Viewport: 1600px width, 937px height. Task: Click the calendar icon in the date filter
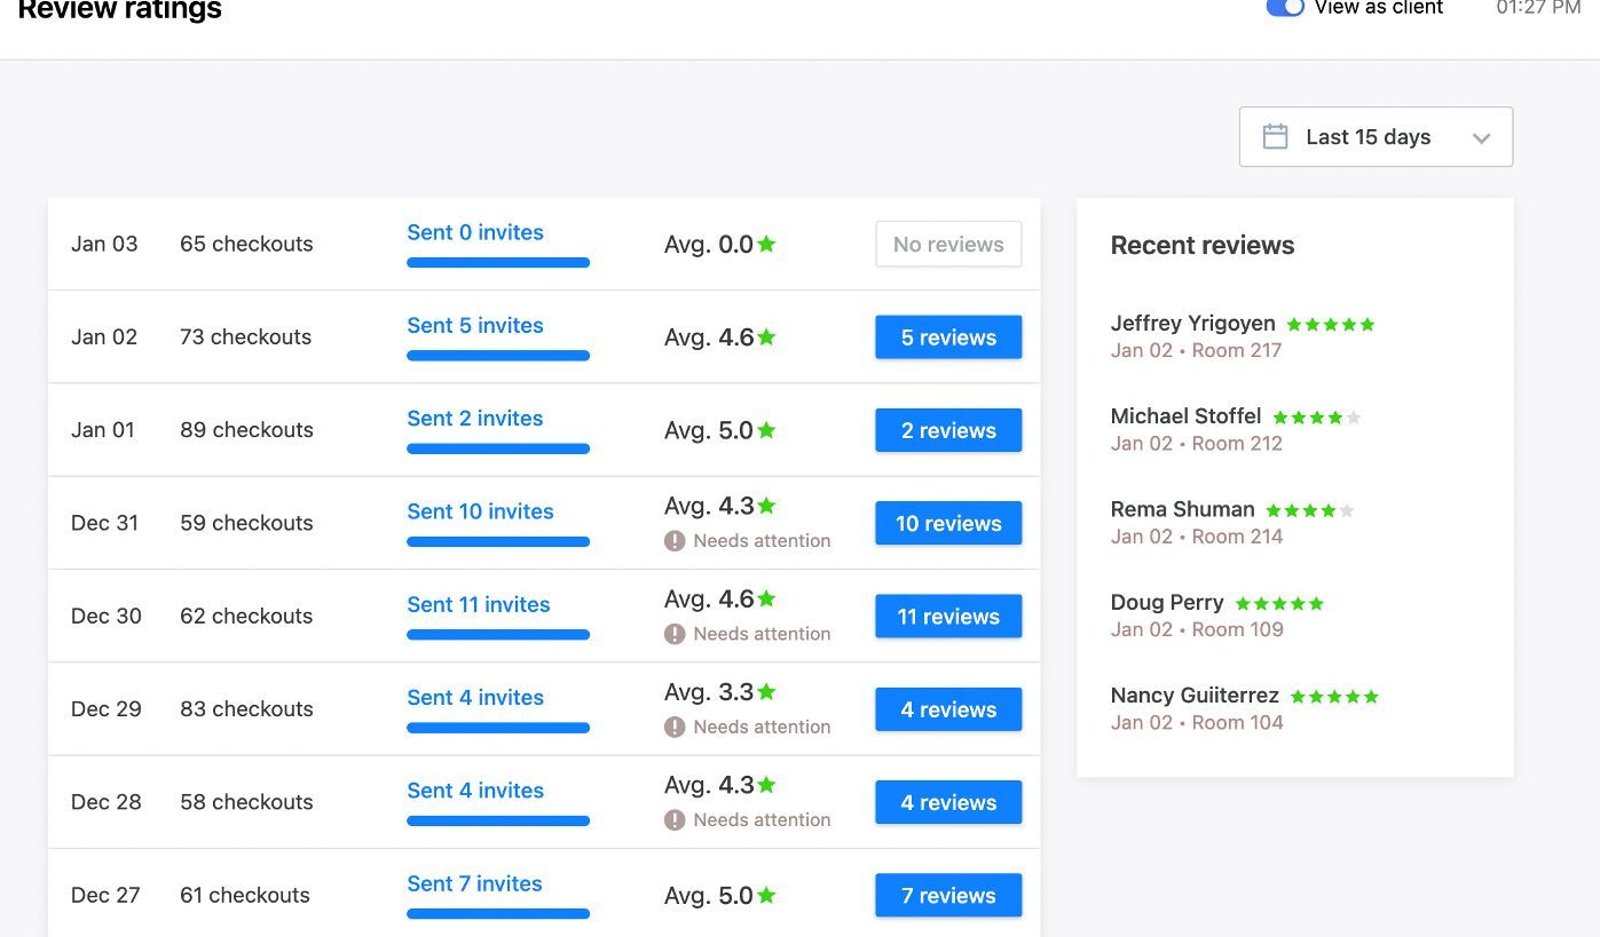click(1275, 136)
